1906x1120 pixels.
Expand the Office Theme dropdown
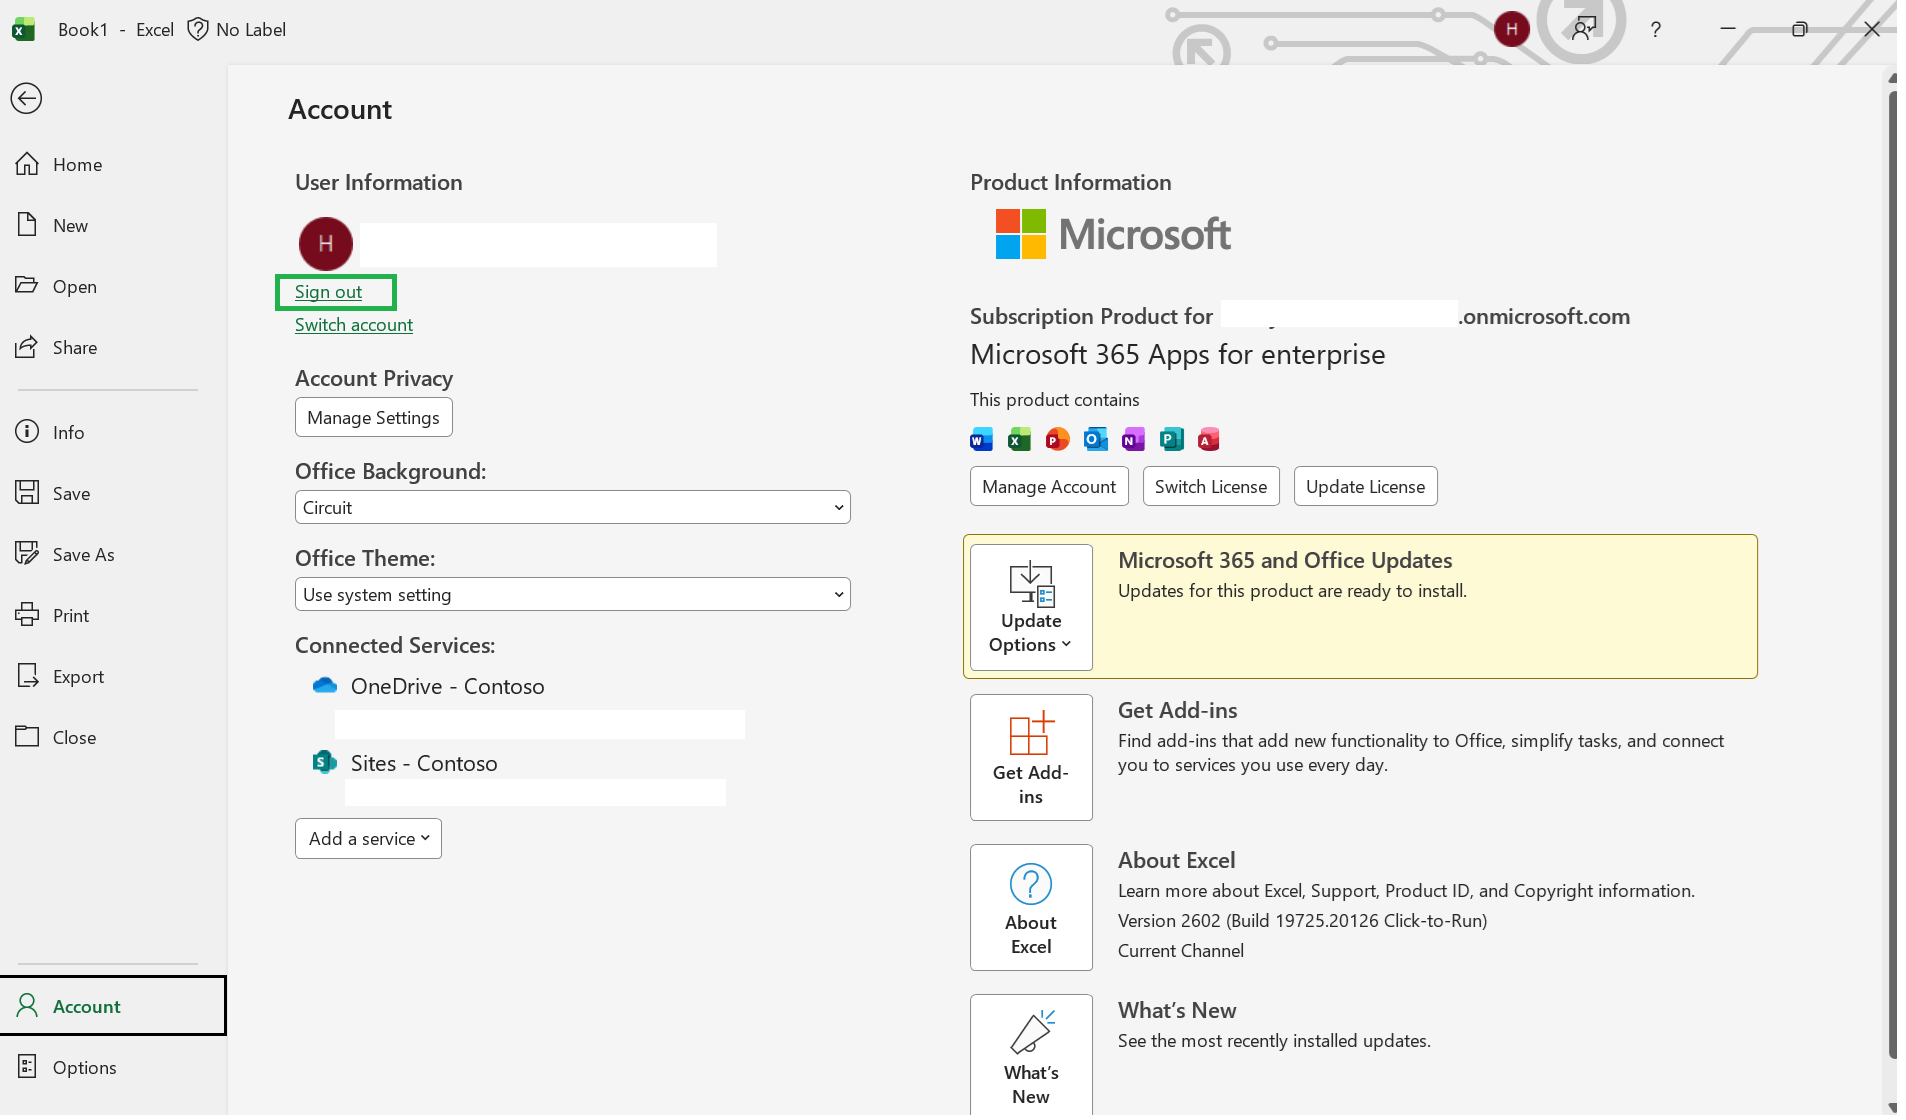[572, 594]
